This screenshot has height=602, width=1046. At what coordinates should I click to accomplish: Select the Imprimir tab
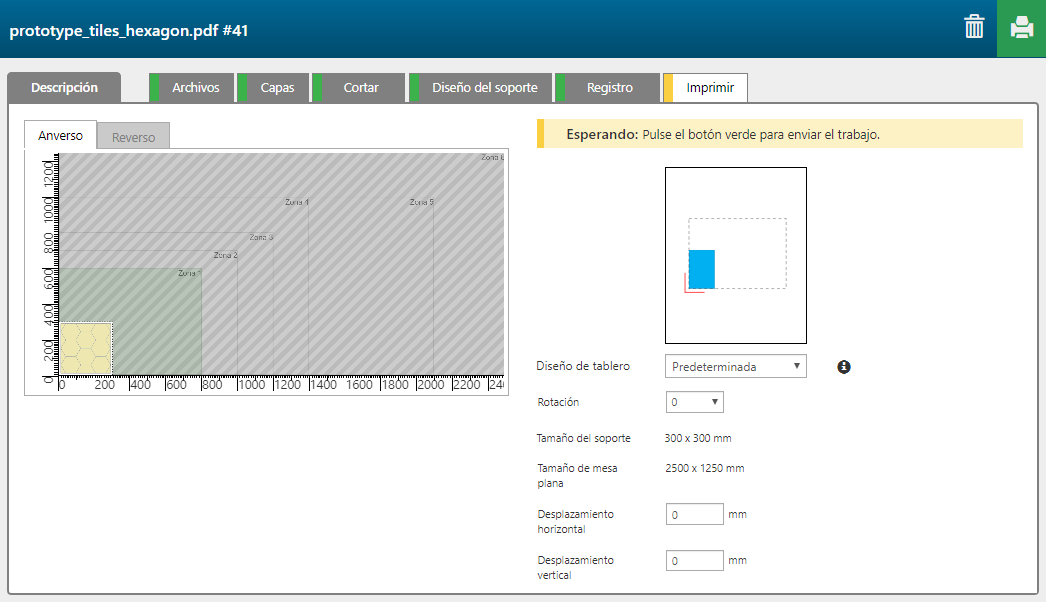tap(710, 87)
